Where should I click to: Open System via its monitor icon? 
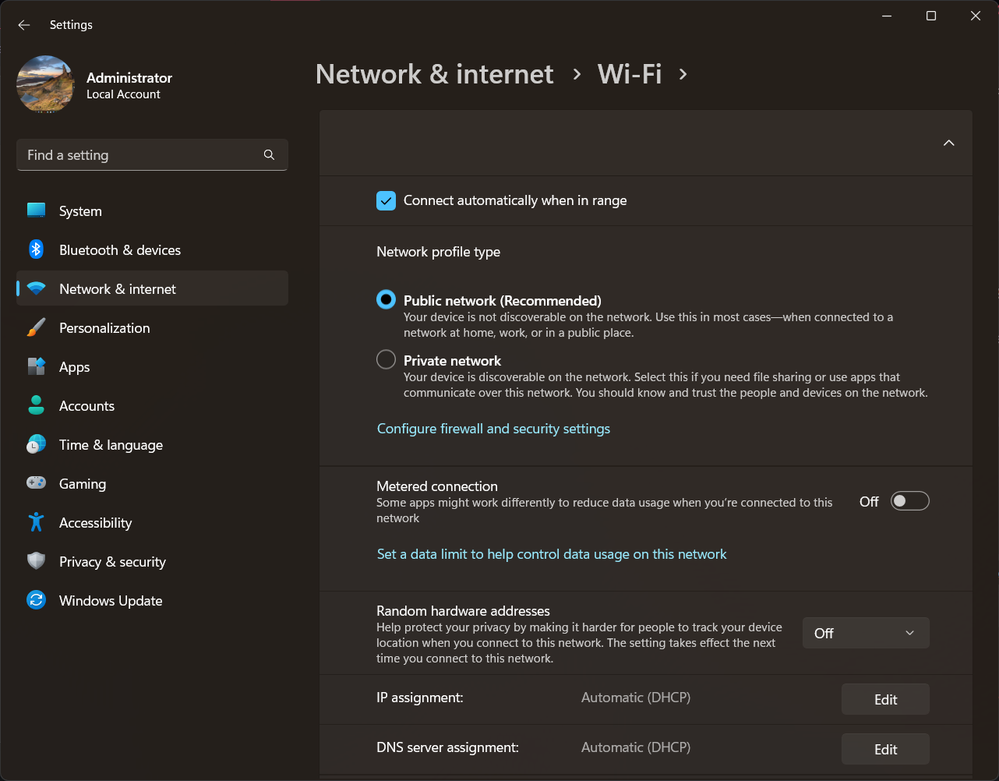click(x=36, y=210)
